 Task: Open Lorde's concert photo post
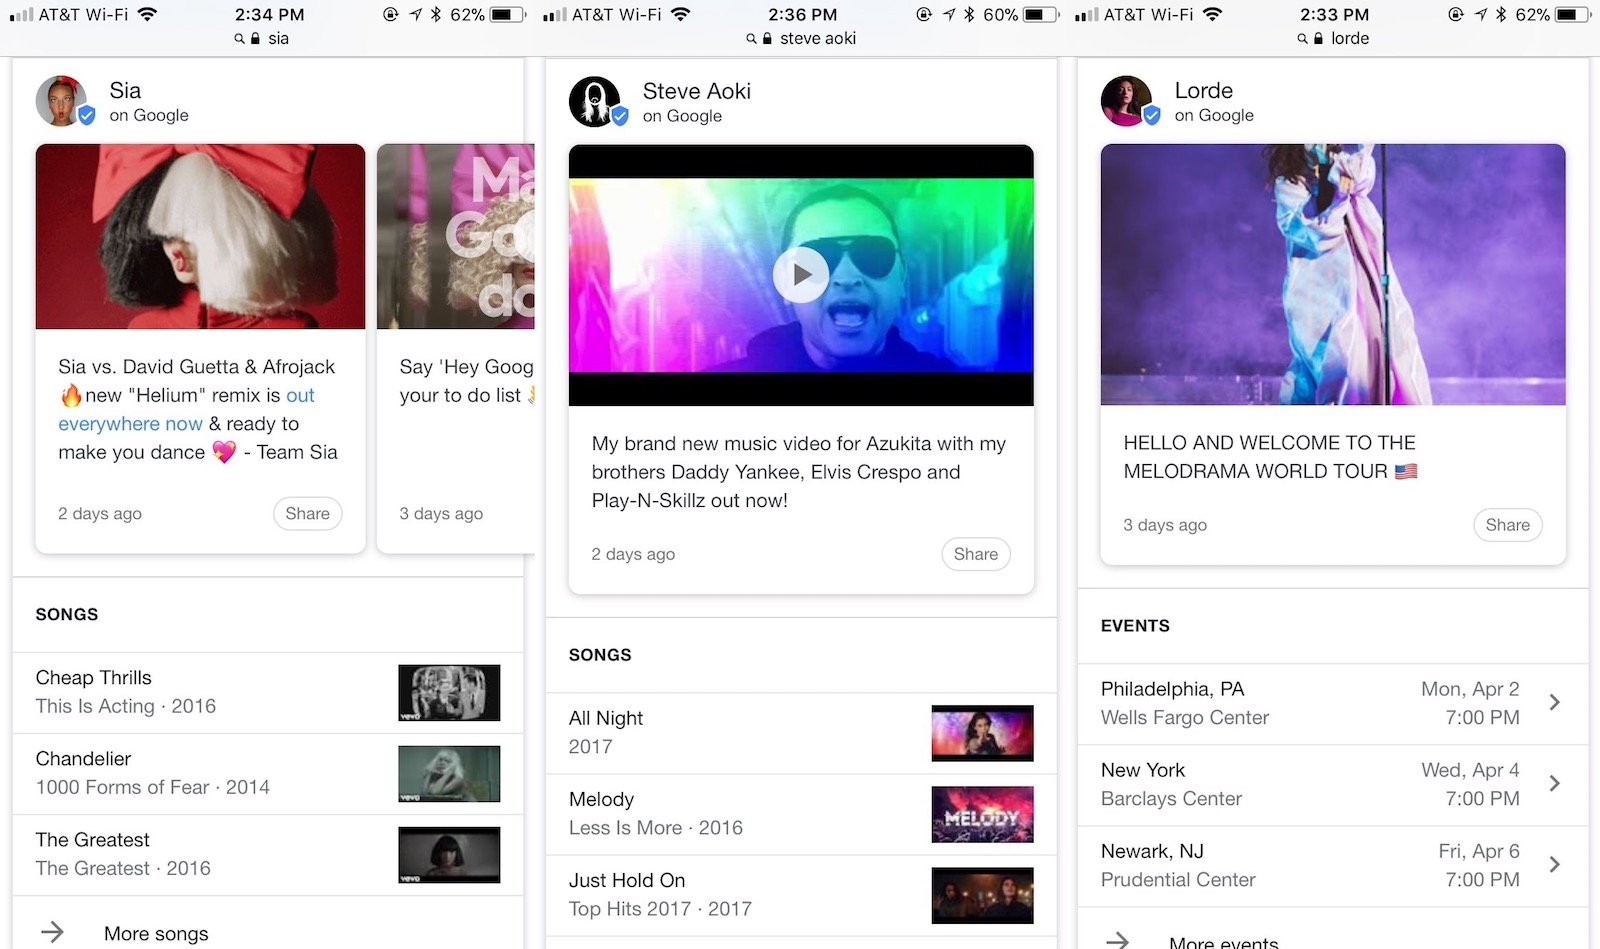coord(1333,275)
